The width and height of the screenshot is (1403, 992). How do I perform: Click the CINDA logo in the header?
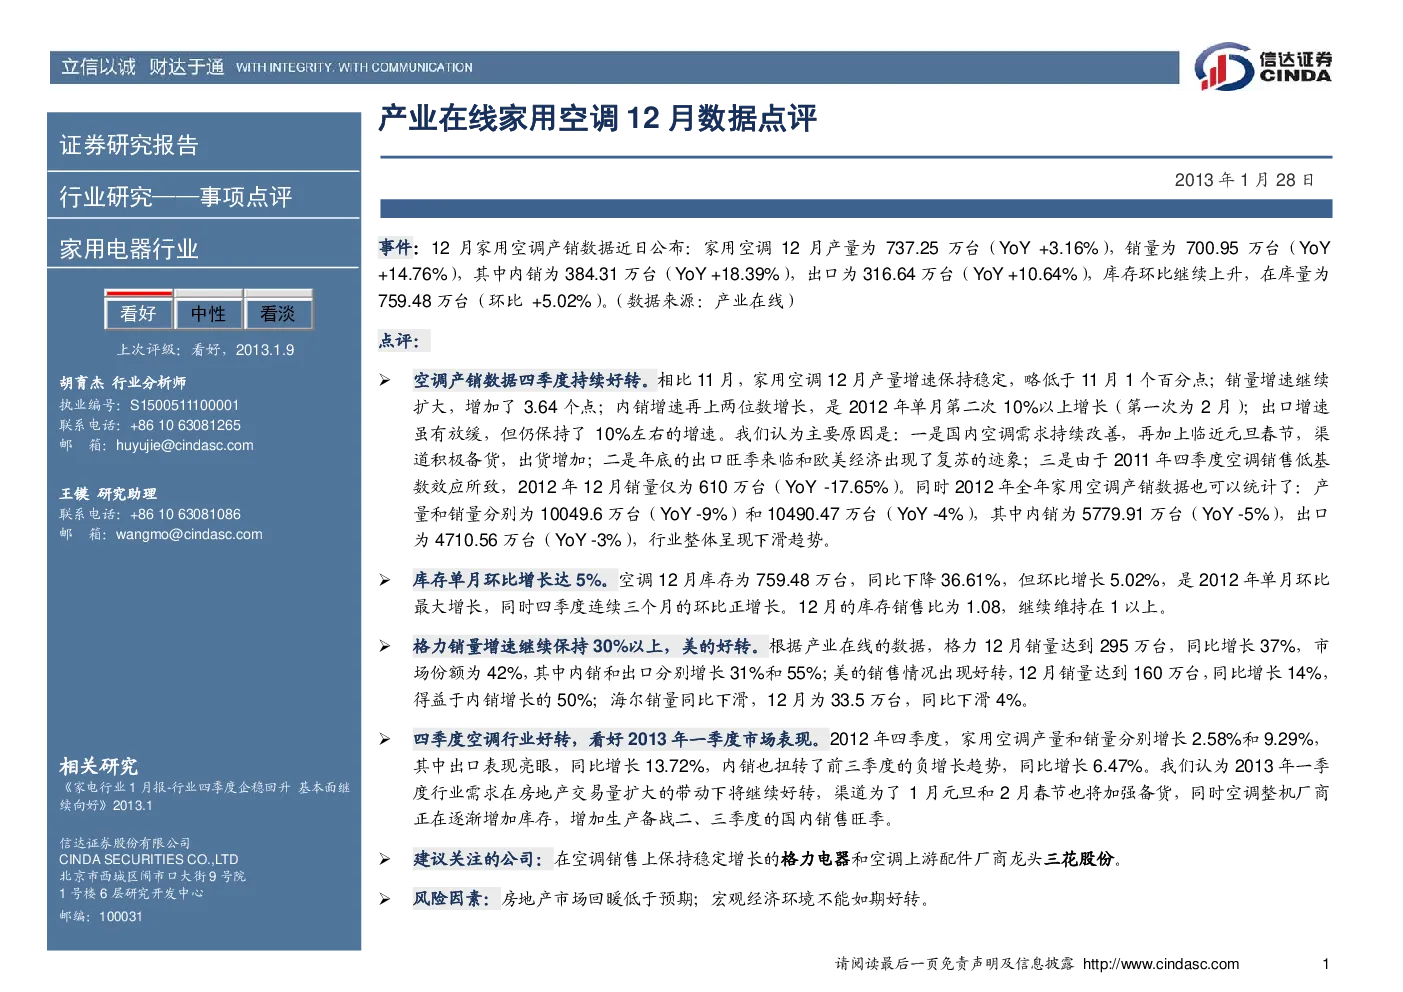[x=1263, y=67]
